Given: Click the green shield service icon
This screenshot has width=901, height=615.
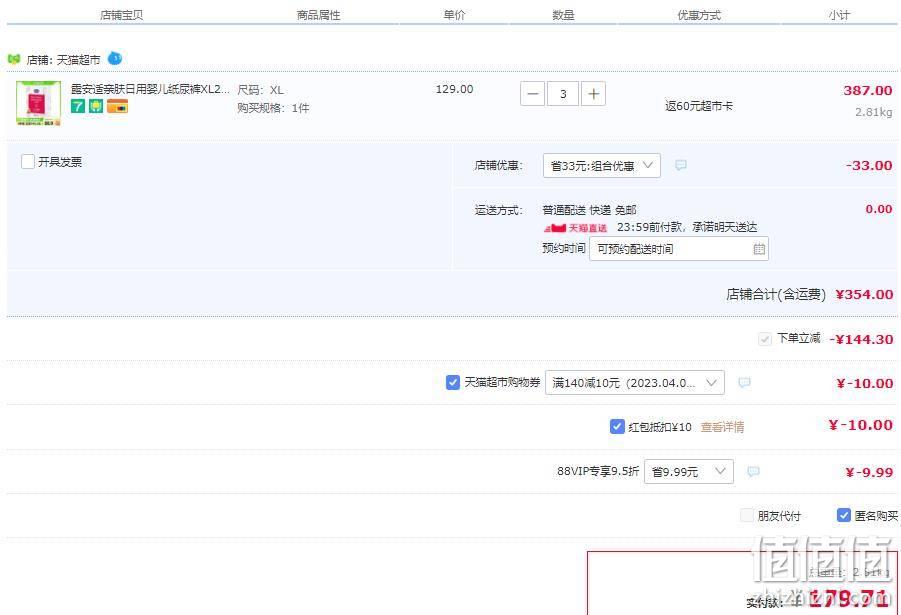Looking at the screenshot, I should (x=96, y=106).
